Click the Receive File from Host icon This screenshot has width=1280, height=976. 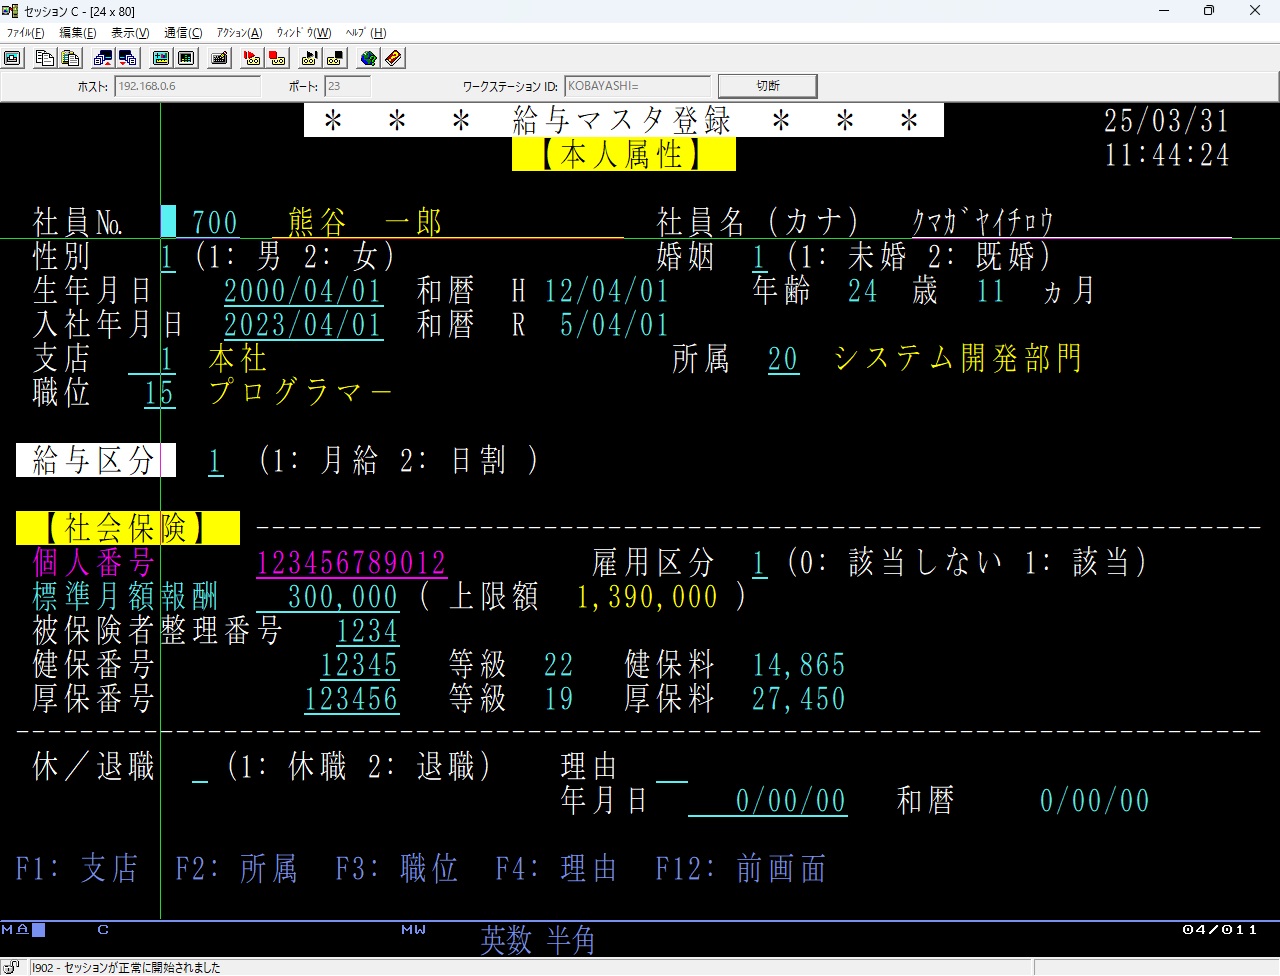pos(127,58)
